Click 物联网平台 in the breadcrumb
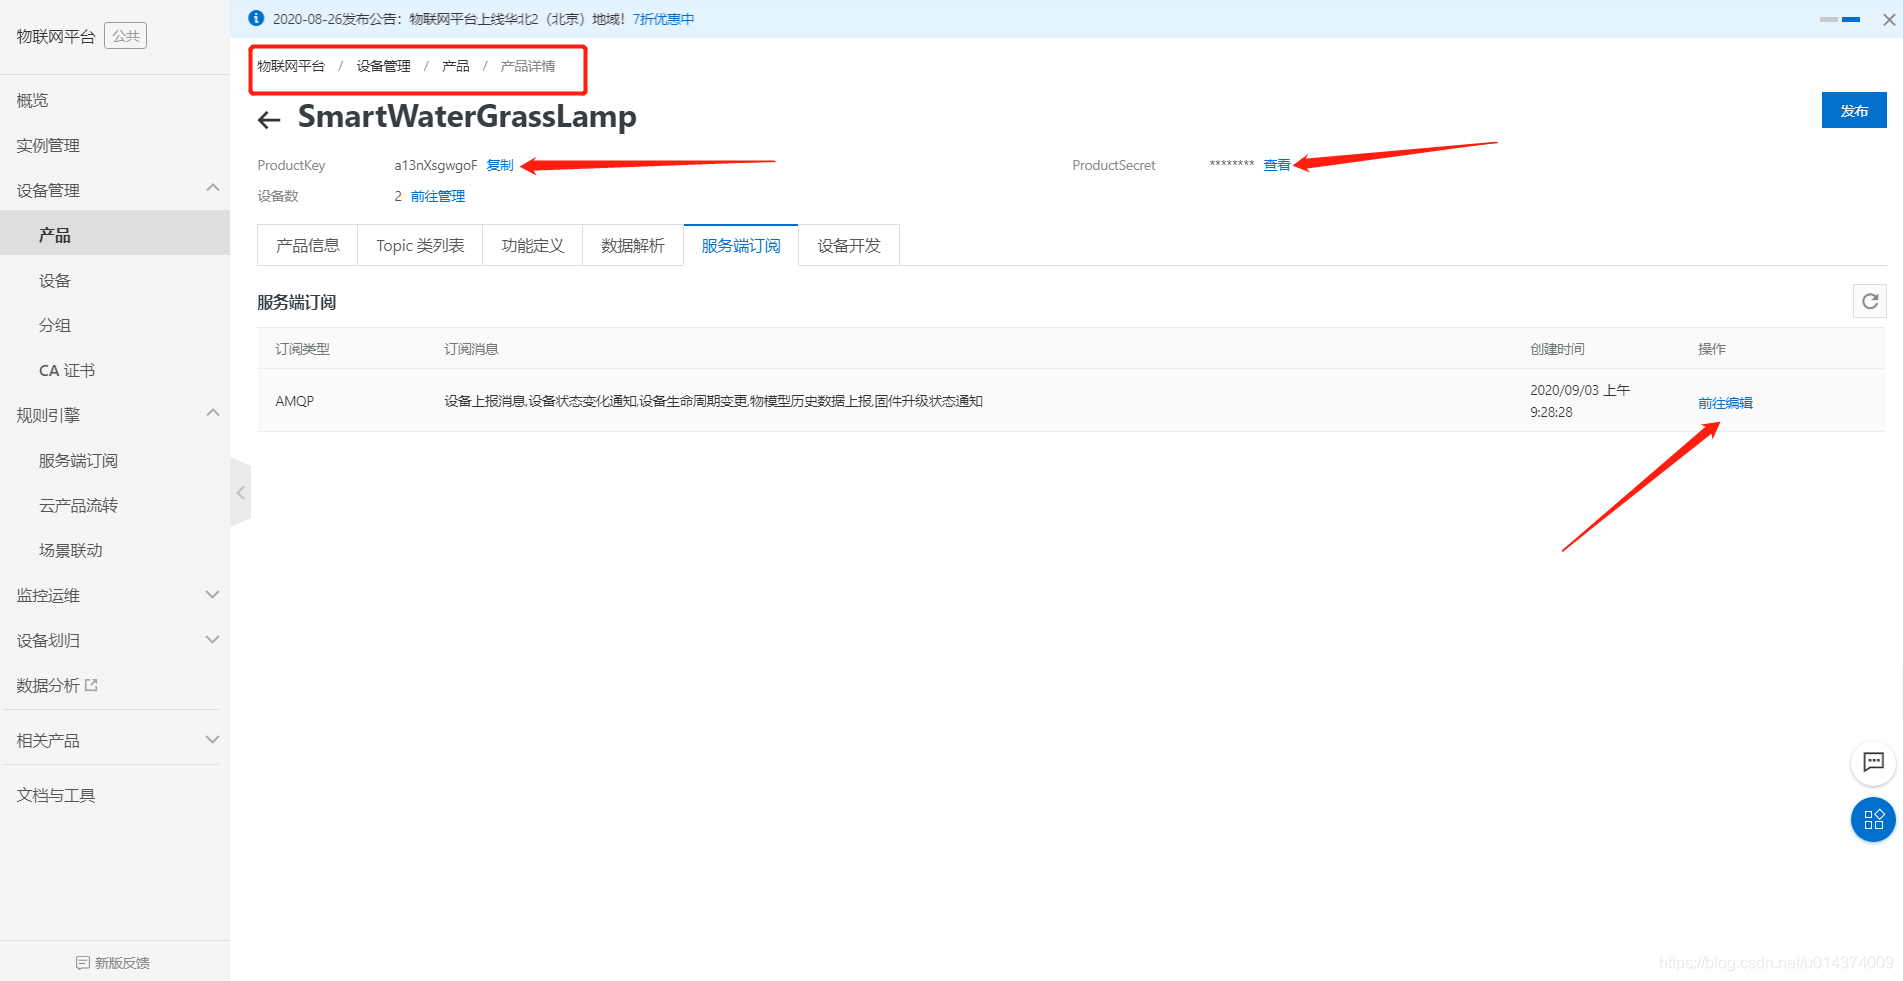Image resolution: width=1903 pixels, height=981 pixels. click(x=291, y=66)
